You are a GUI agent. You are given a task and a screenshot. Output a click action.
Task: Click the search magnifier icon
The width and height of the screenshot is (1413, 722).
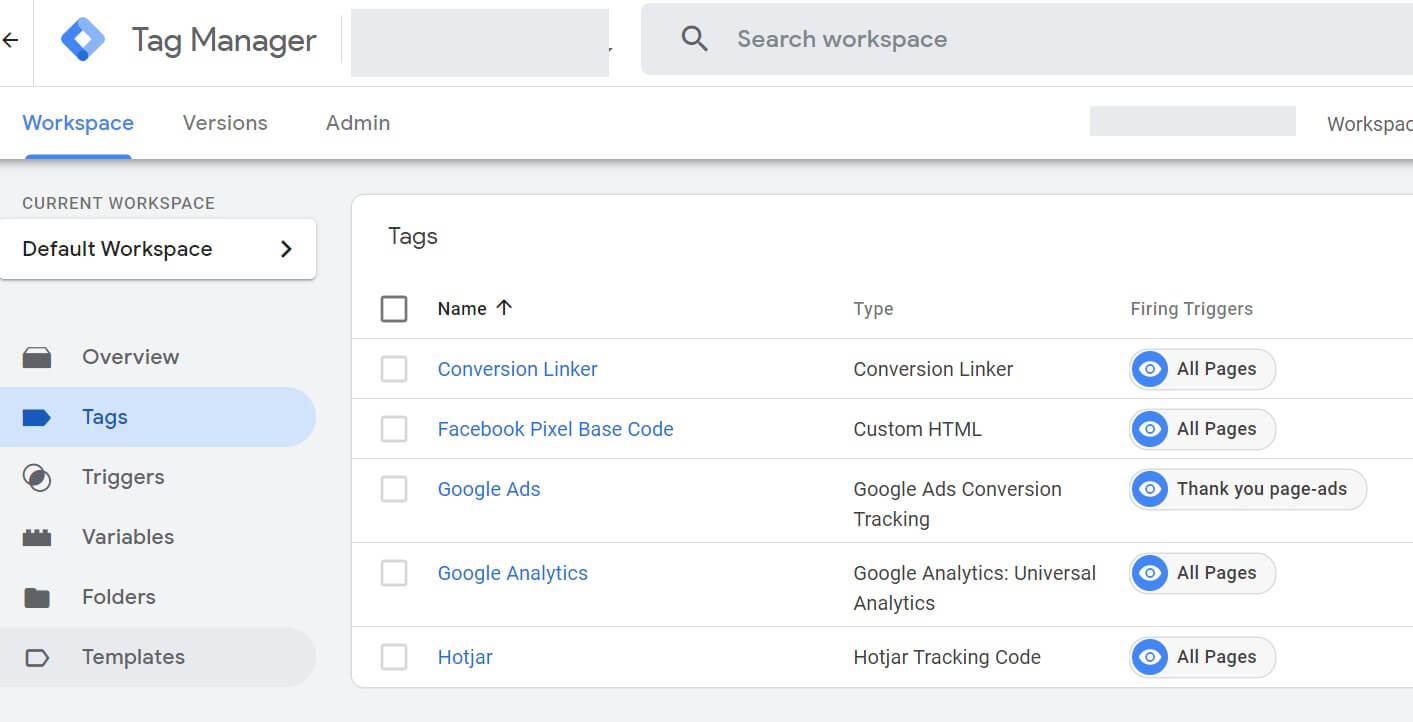(694, 39)
